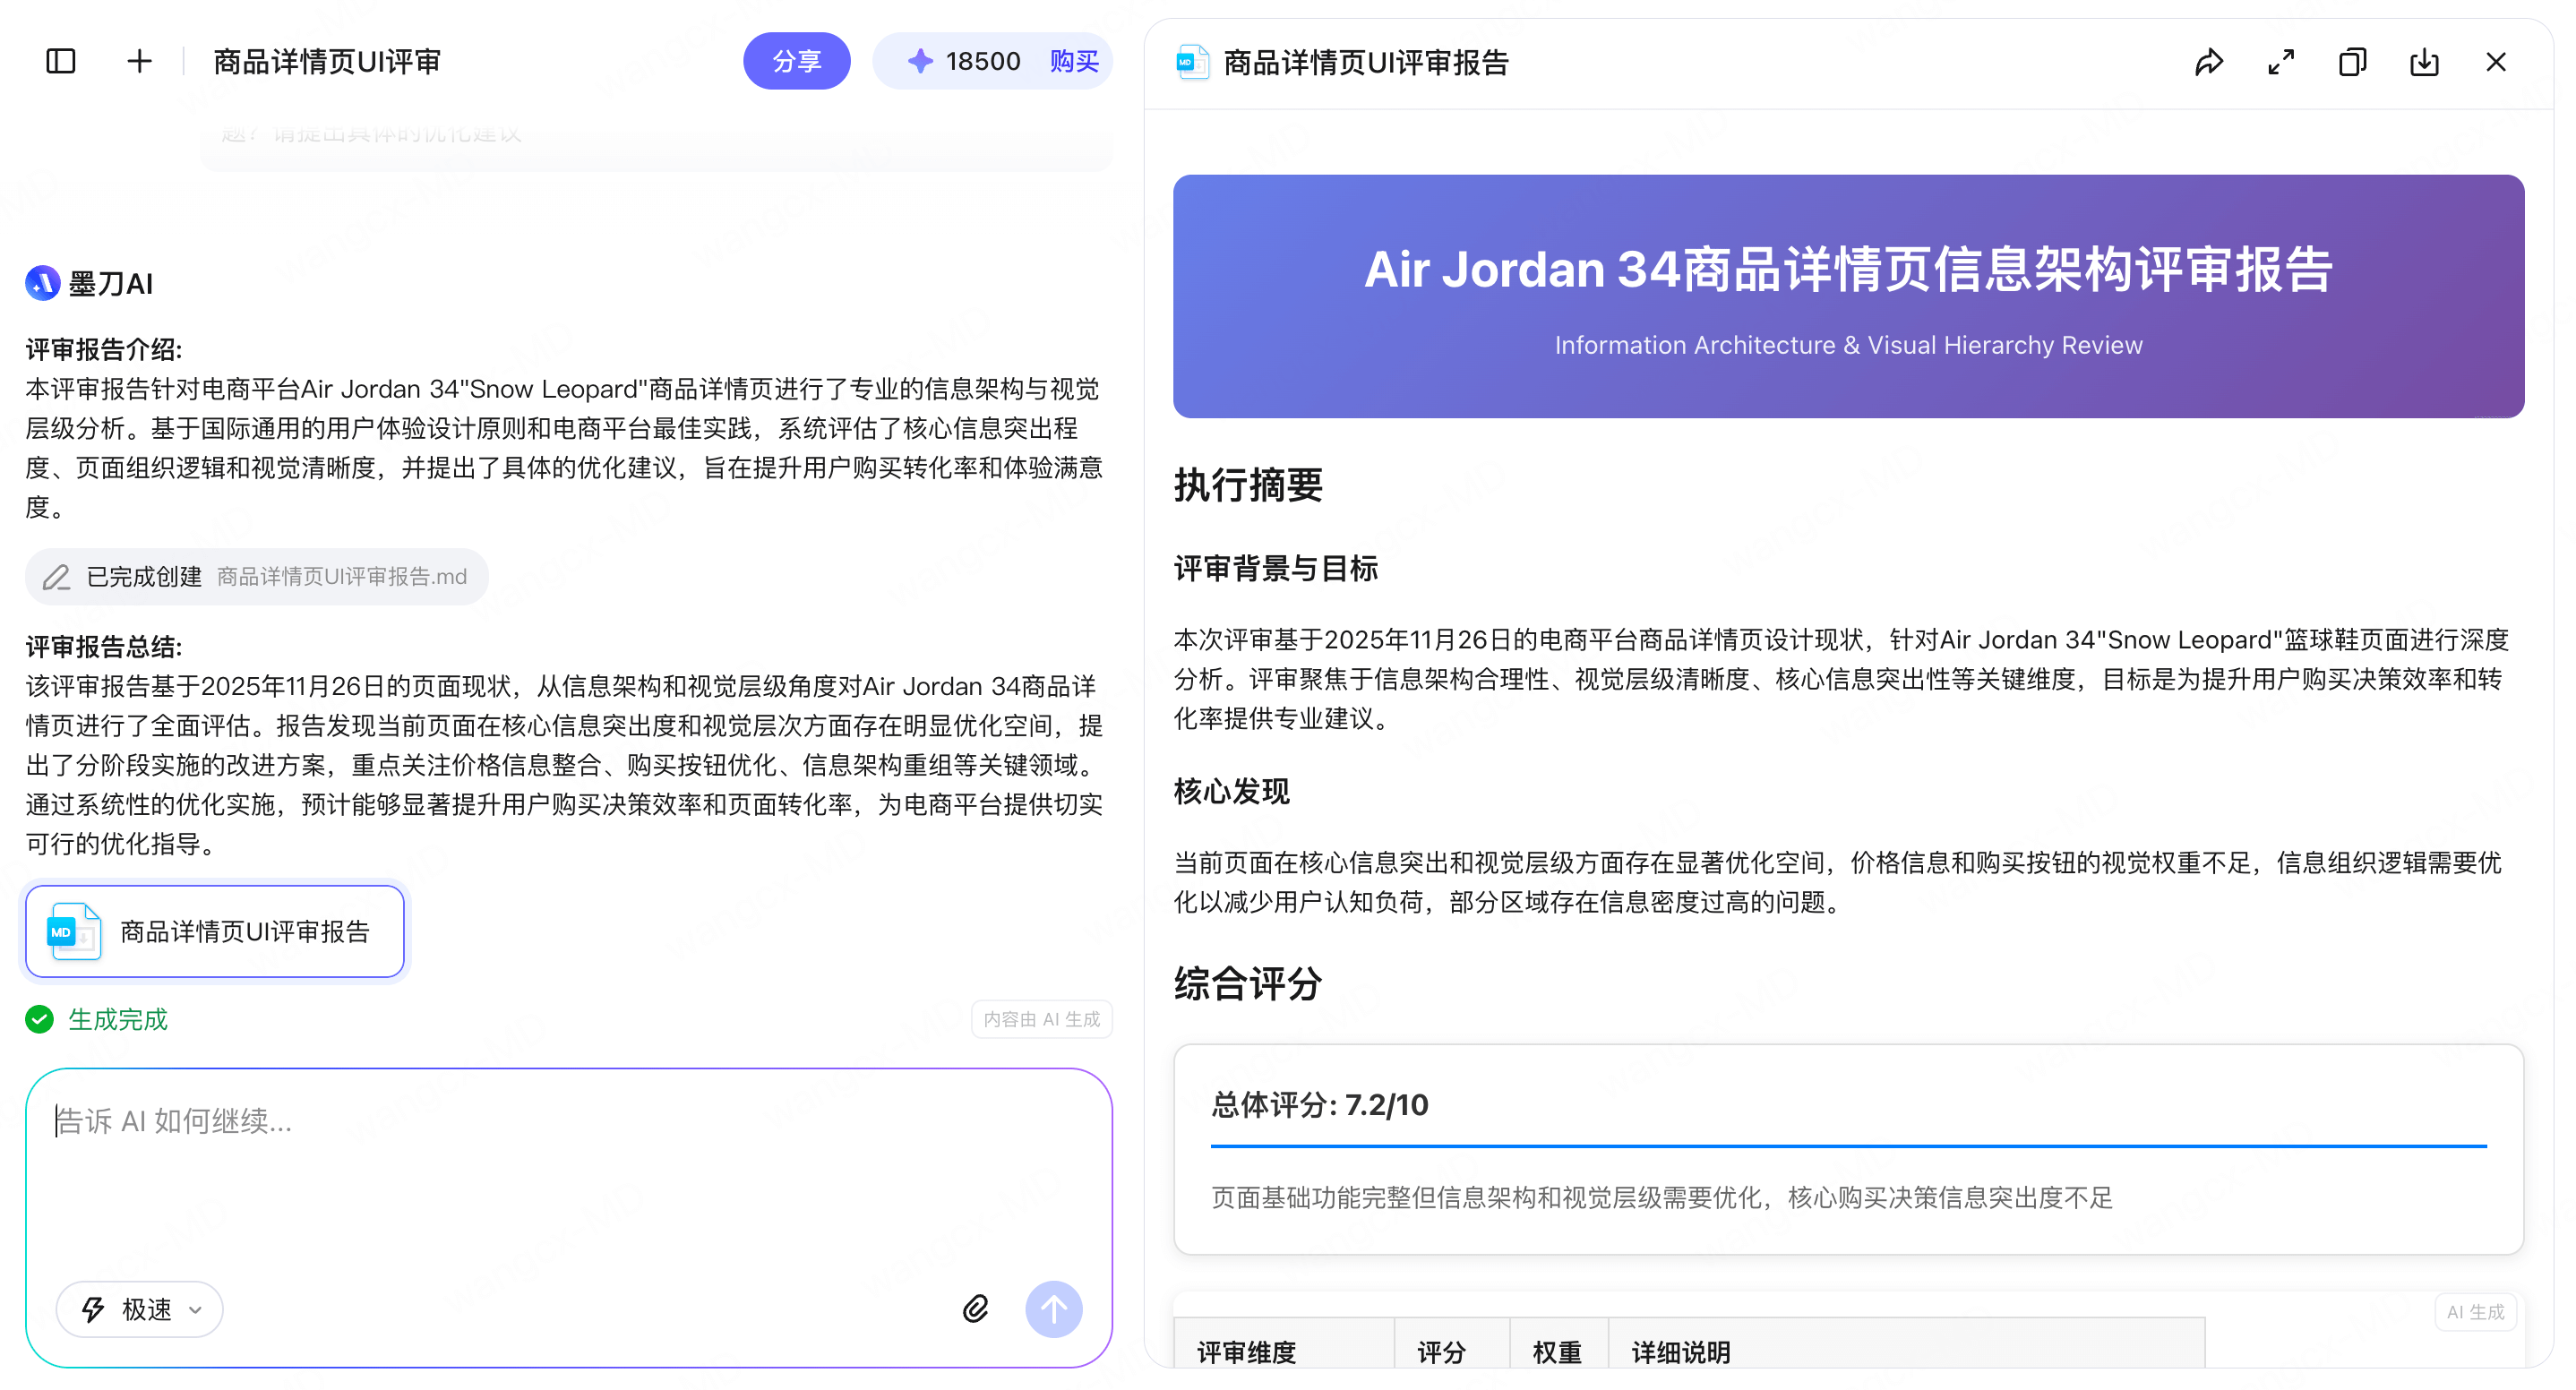Share the report via the share arrow icon

[x=2210, y=62]
